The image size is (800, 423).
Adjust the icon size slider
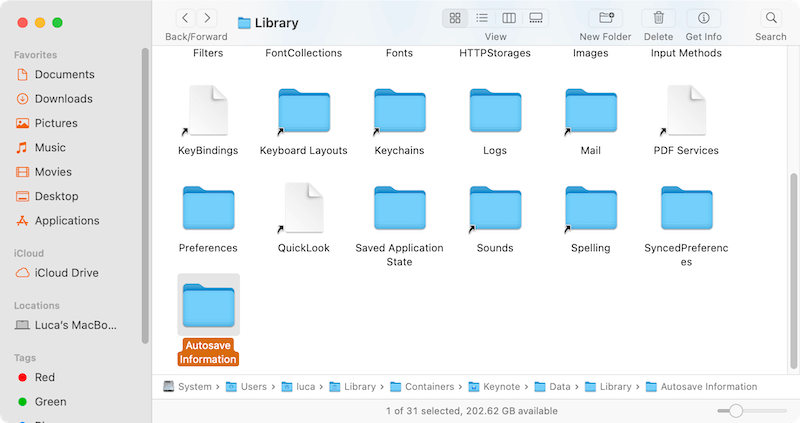pyautogui.click(x=736, y=411)
